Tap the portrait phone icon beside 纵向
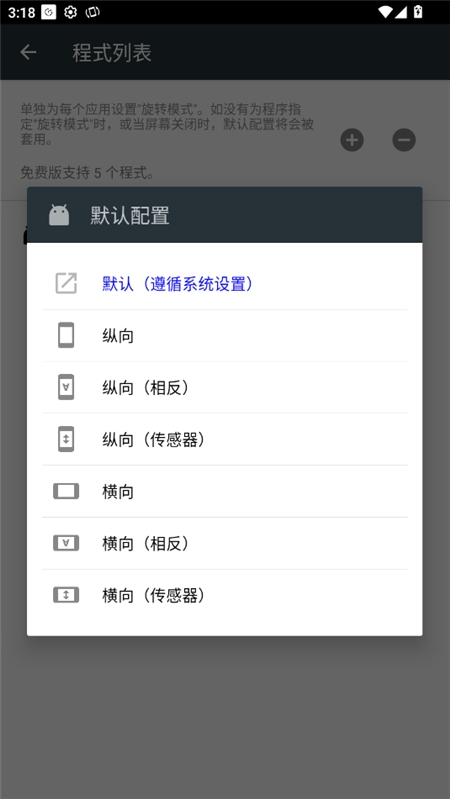Image resolution: width=450 pixels, height=799 pixels. (66, 335)
